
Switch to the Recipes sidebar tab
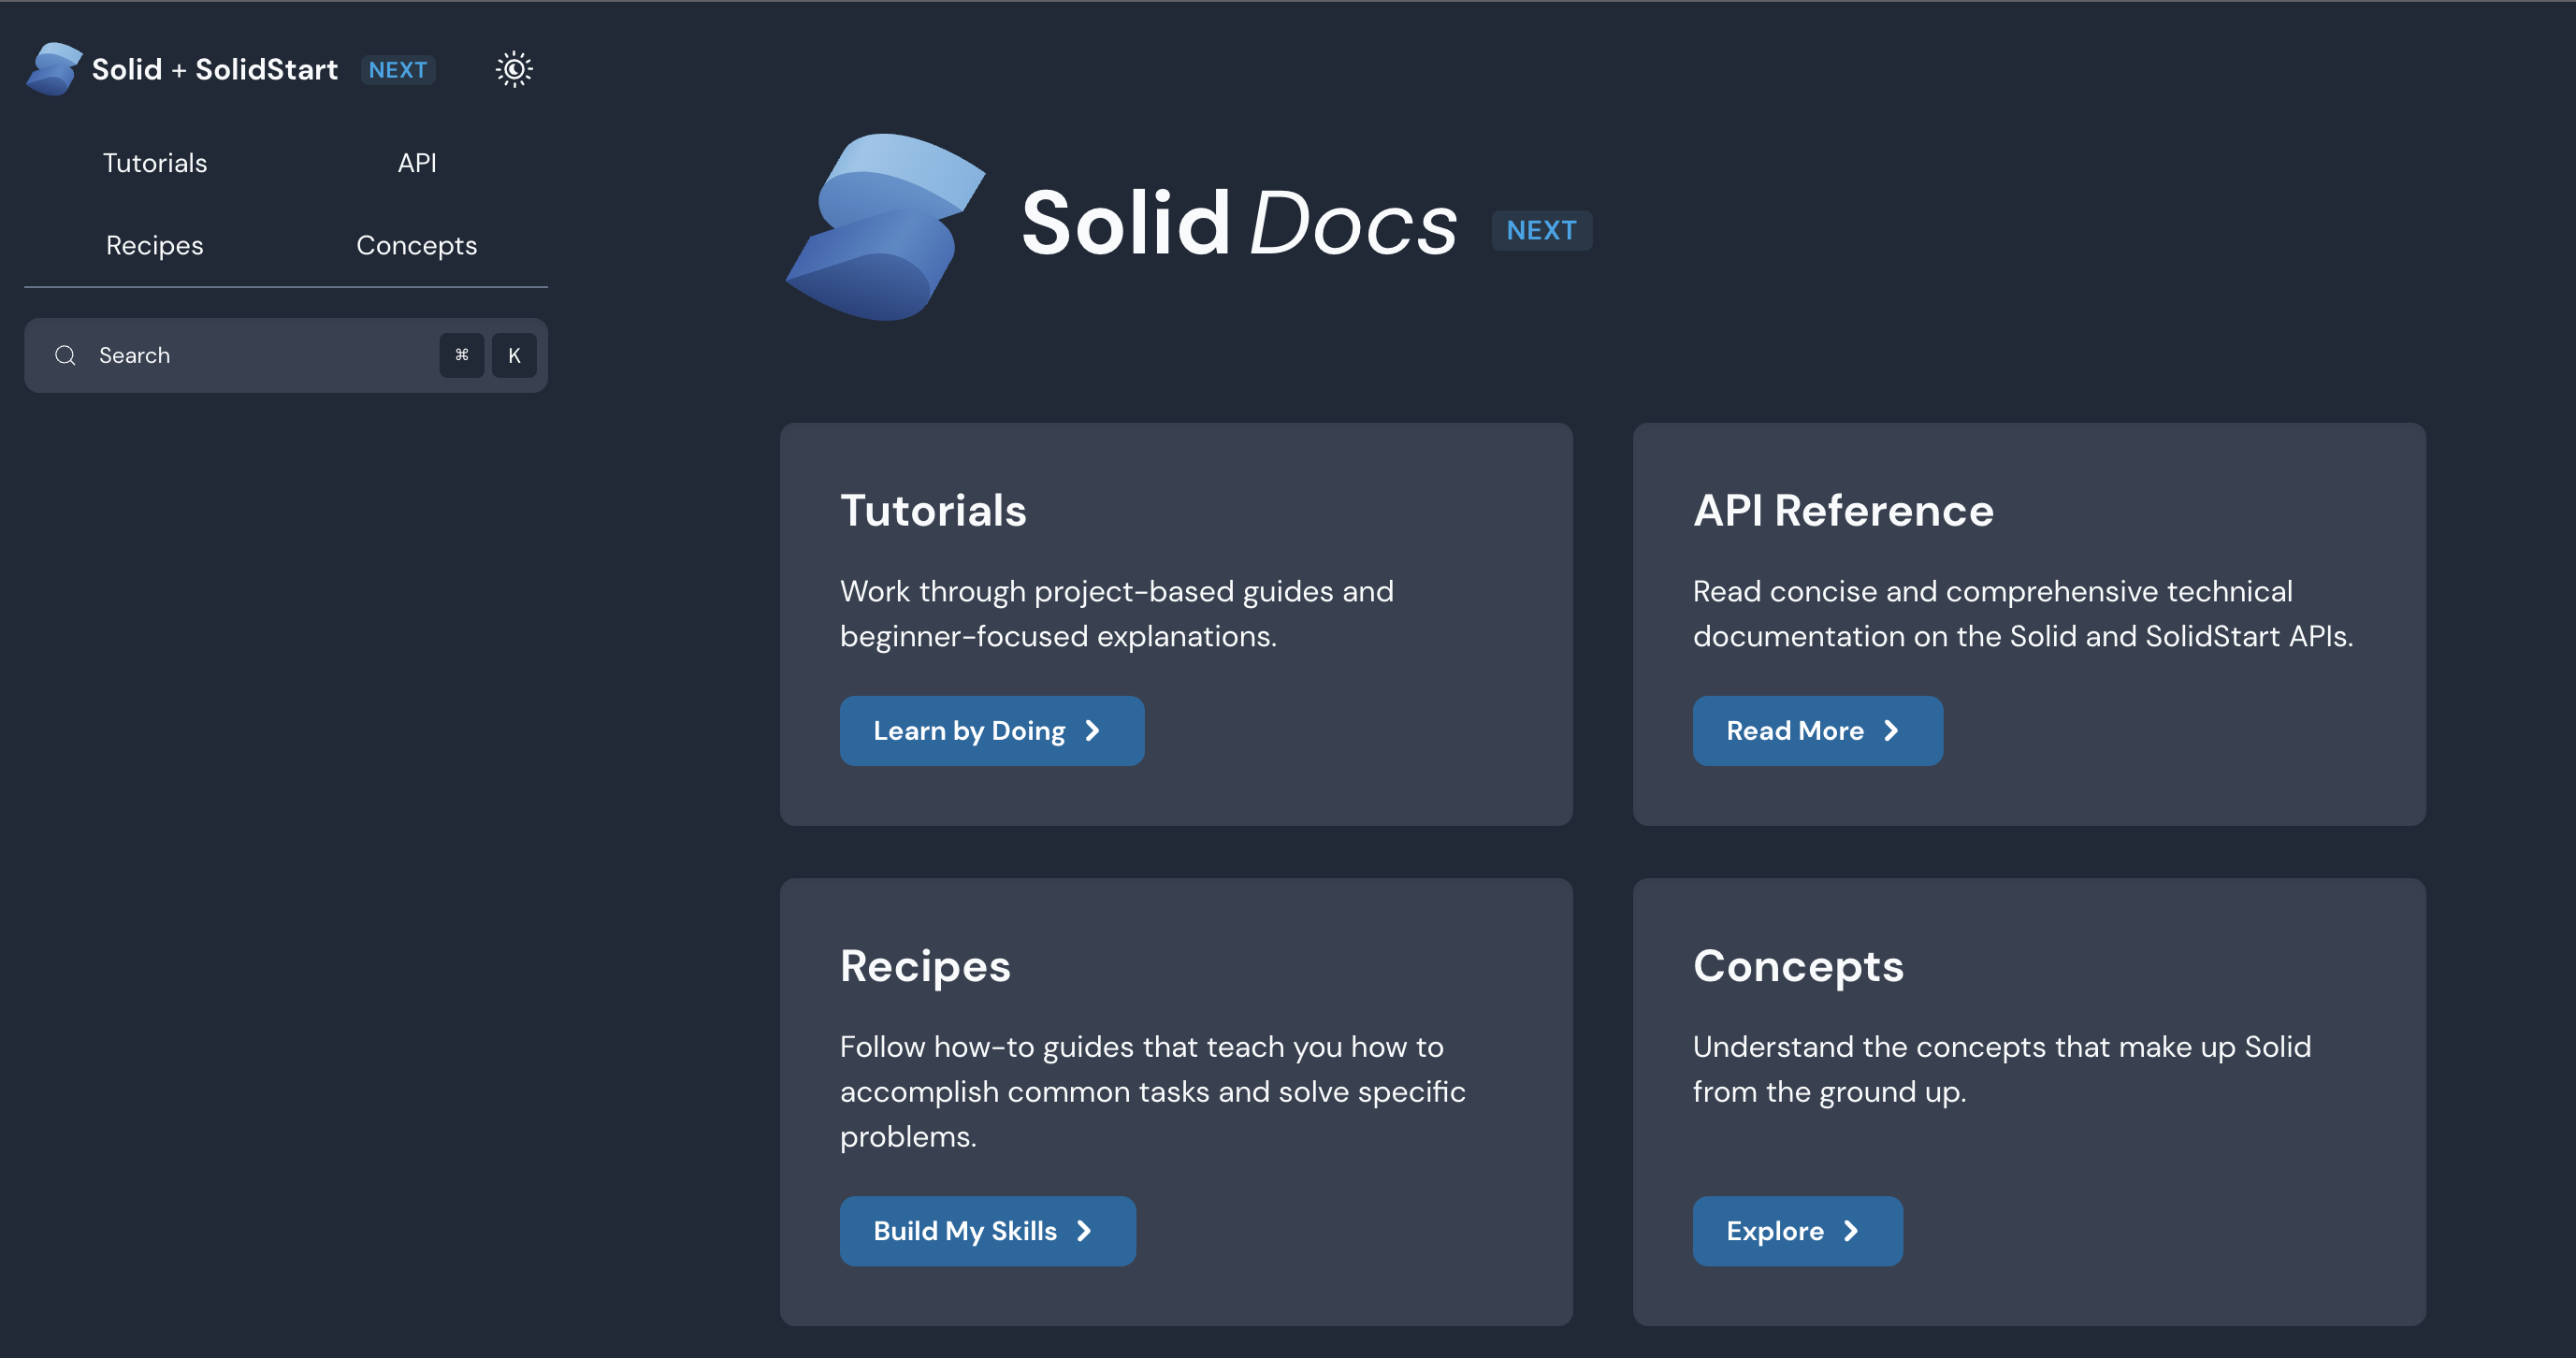[x=155, y=245]
